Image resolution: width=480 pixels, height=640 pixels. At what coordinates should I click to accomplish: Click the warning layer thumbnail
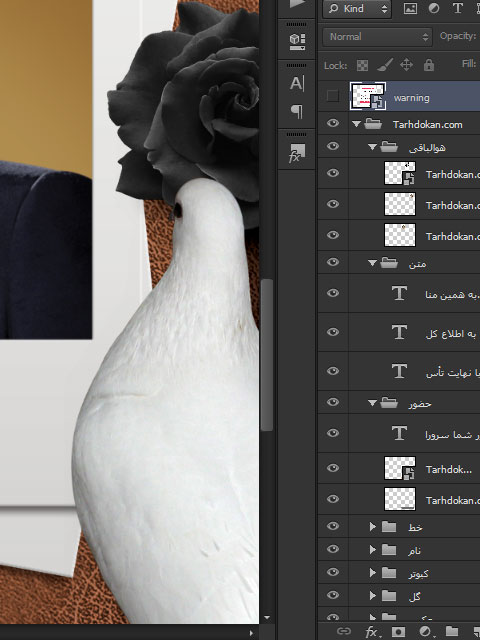pos(368,96)
